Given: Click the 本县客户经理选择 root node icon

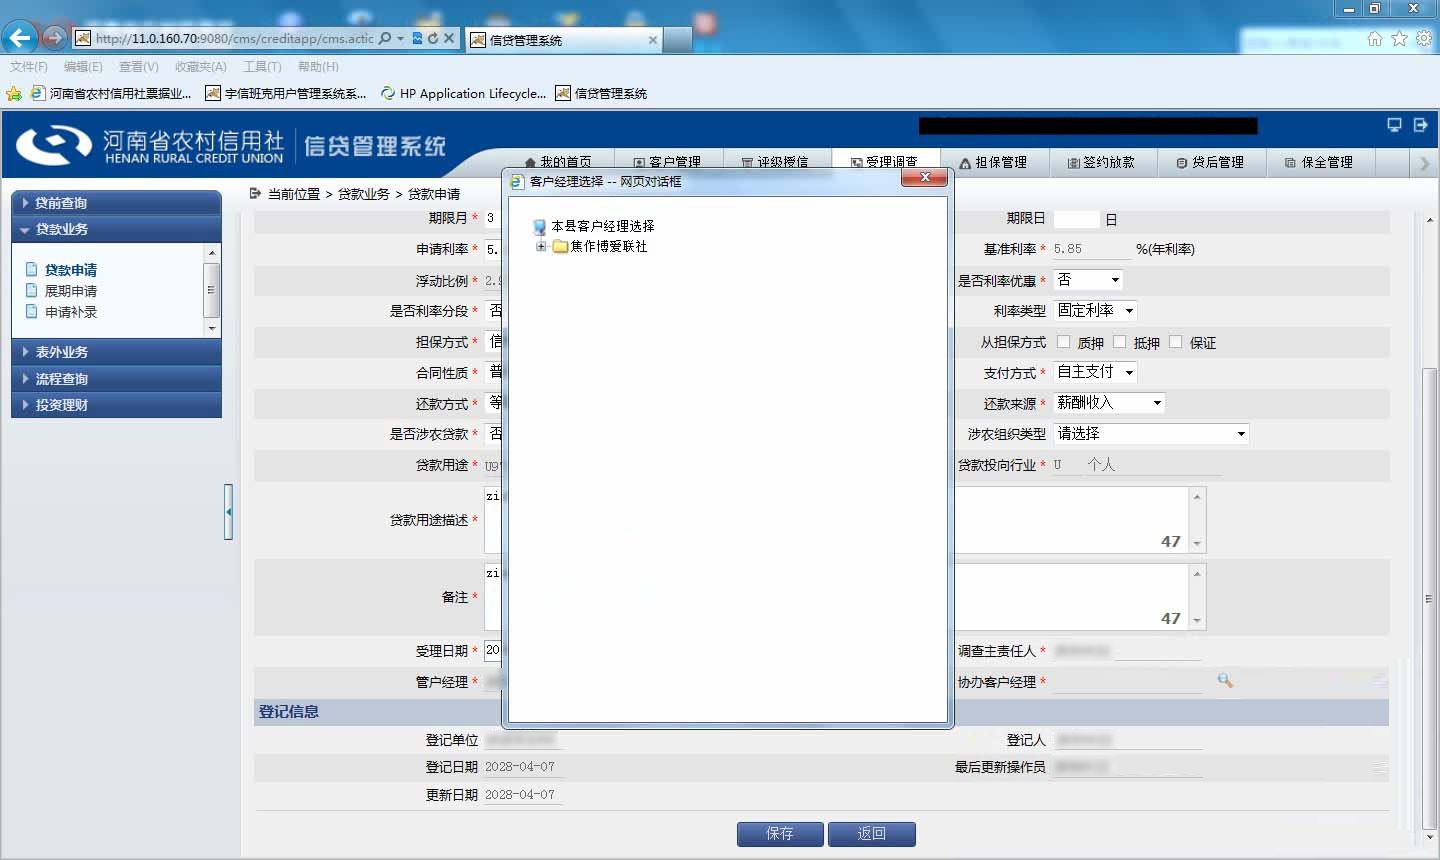Looking at the screenshot, I should pyautogui.click(x=540, y=227).
